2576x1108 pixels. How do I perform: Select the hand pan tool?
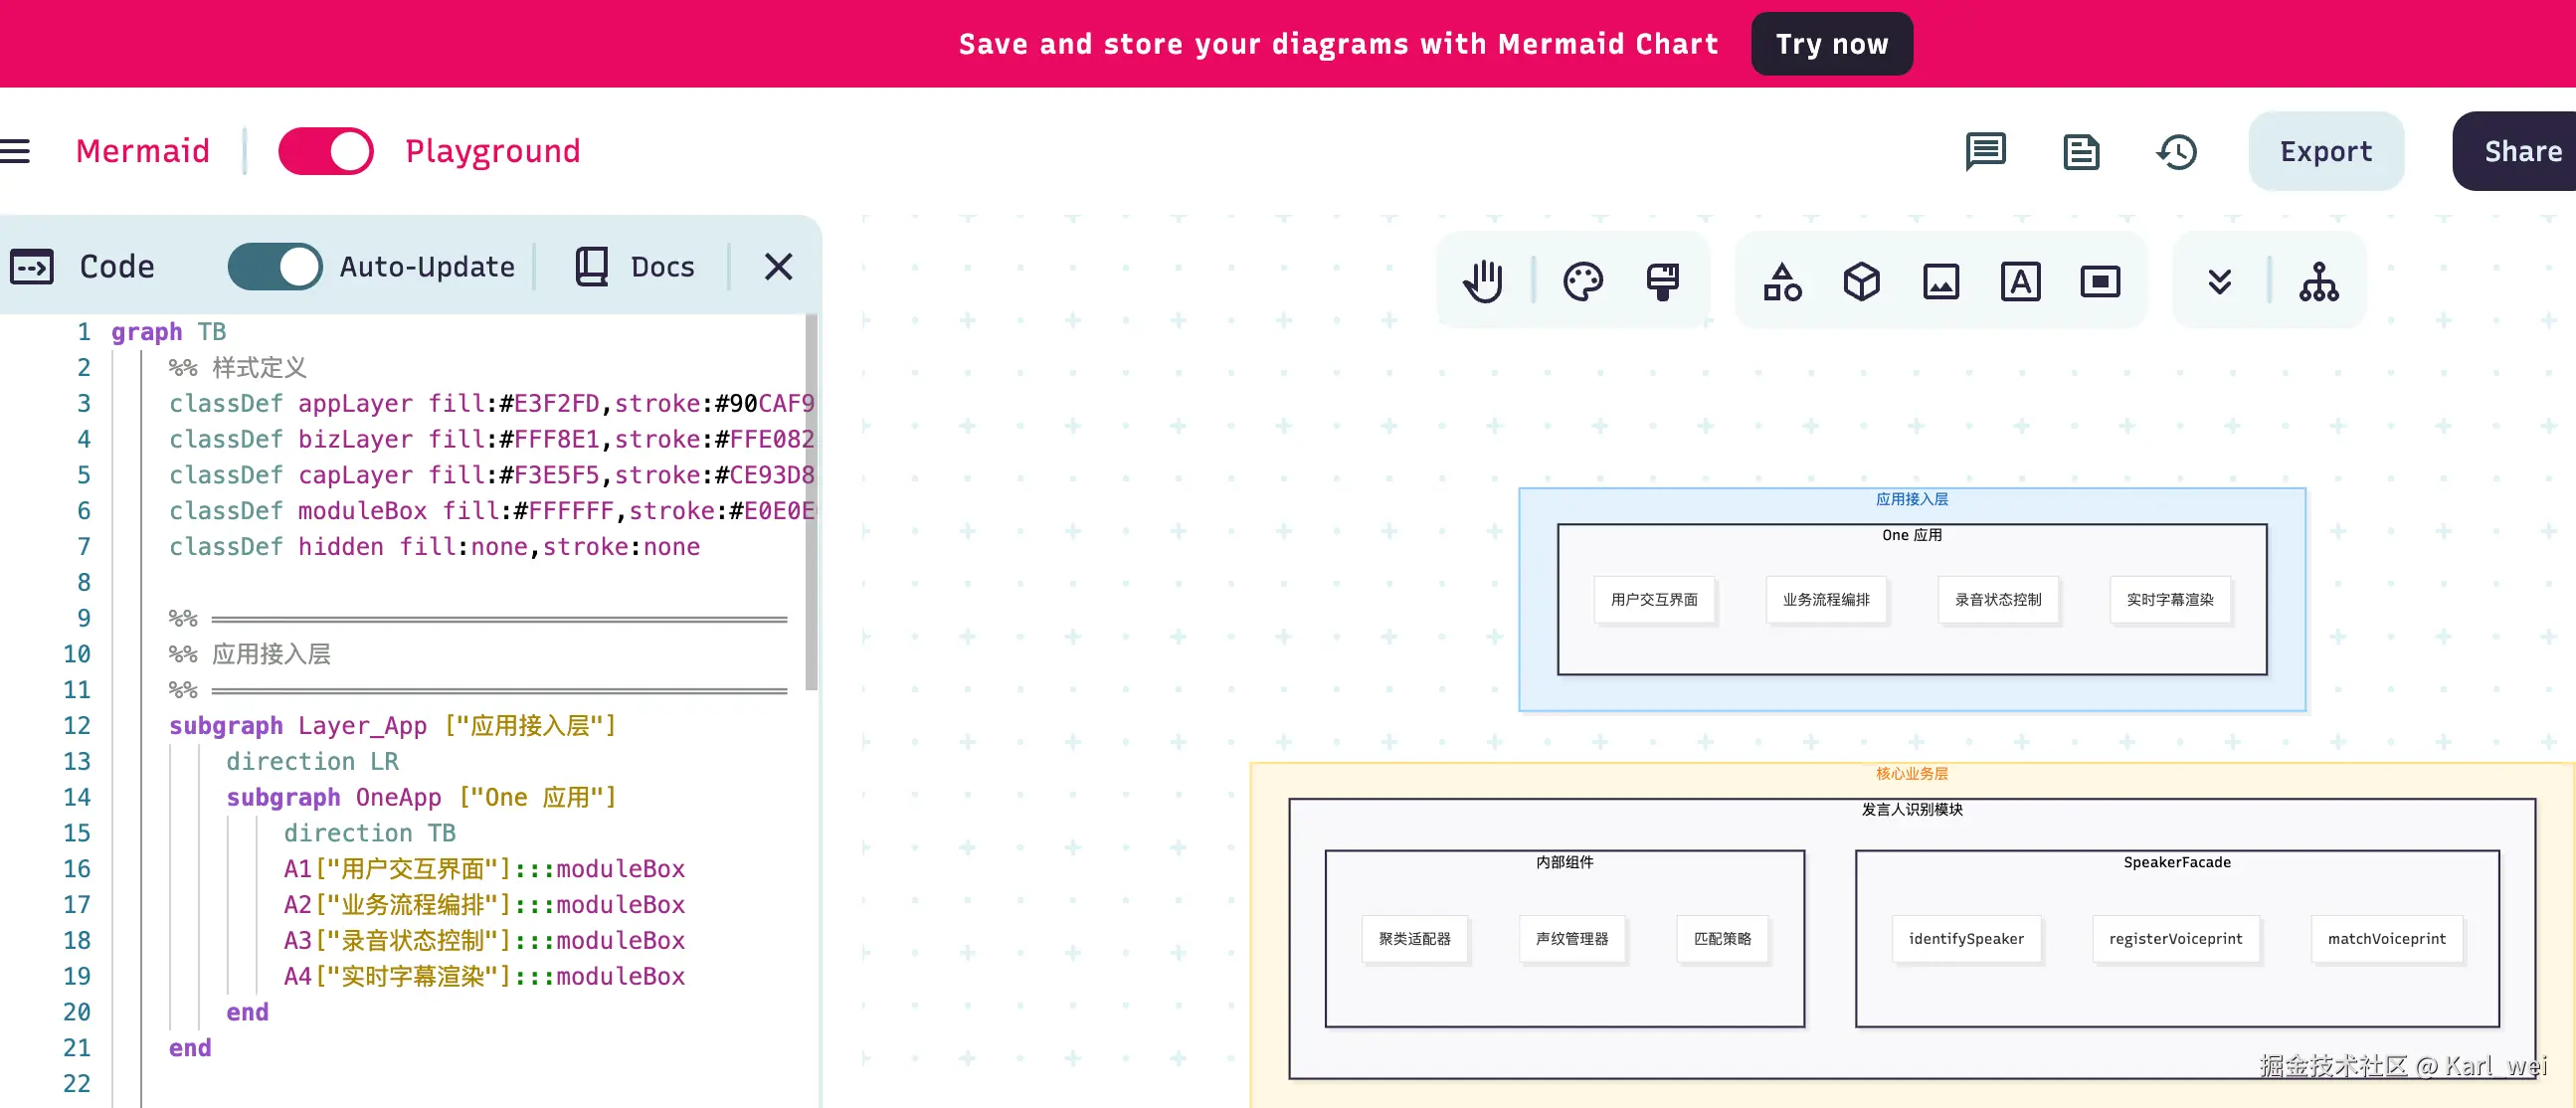[x=1483, y=281]
